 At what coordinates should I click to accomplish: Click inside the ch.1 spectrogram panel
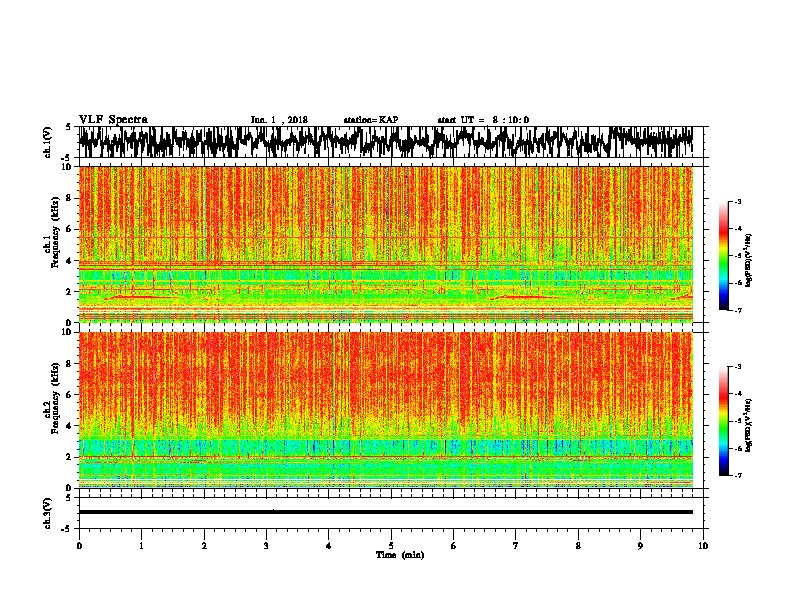[x=385, y=244]
